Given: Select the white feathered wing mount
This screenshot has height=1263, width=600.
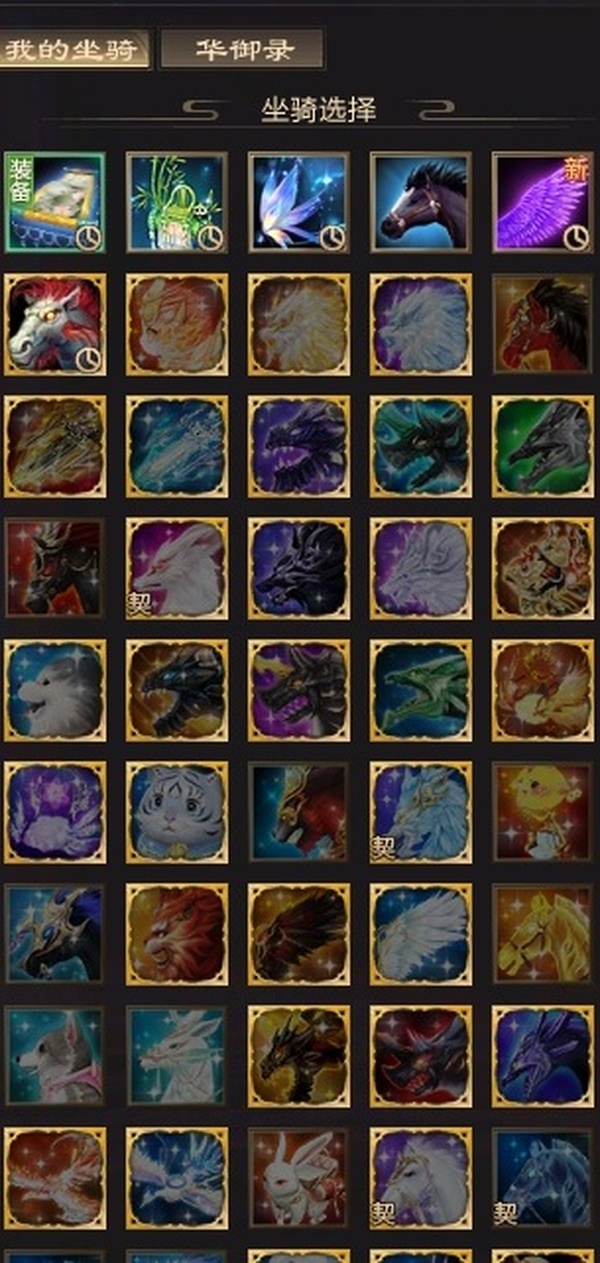Looking at the screenshot, I should [x=420, y=934].
